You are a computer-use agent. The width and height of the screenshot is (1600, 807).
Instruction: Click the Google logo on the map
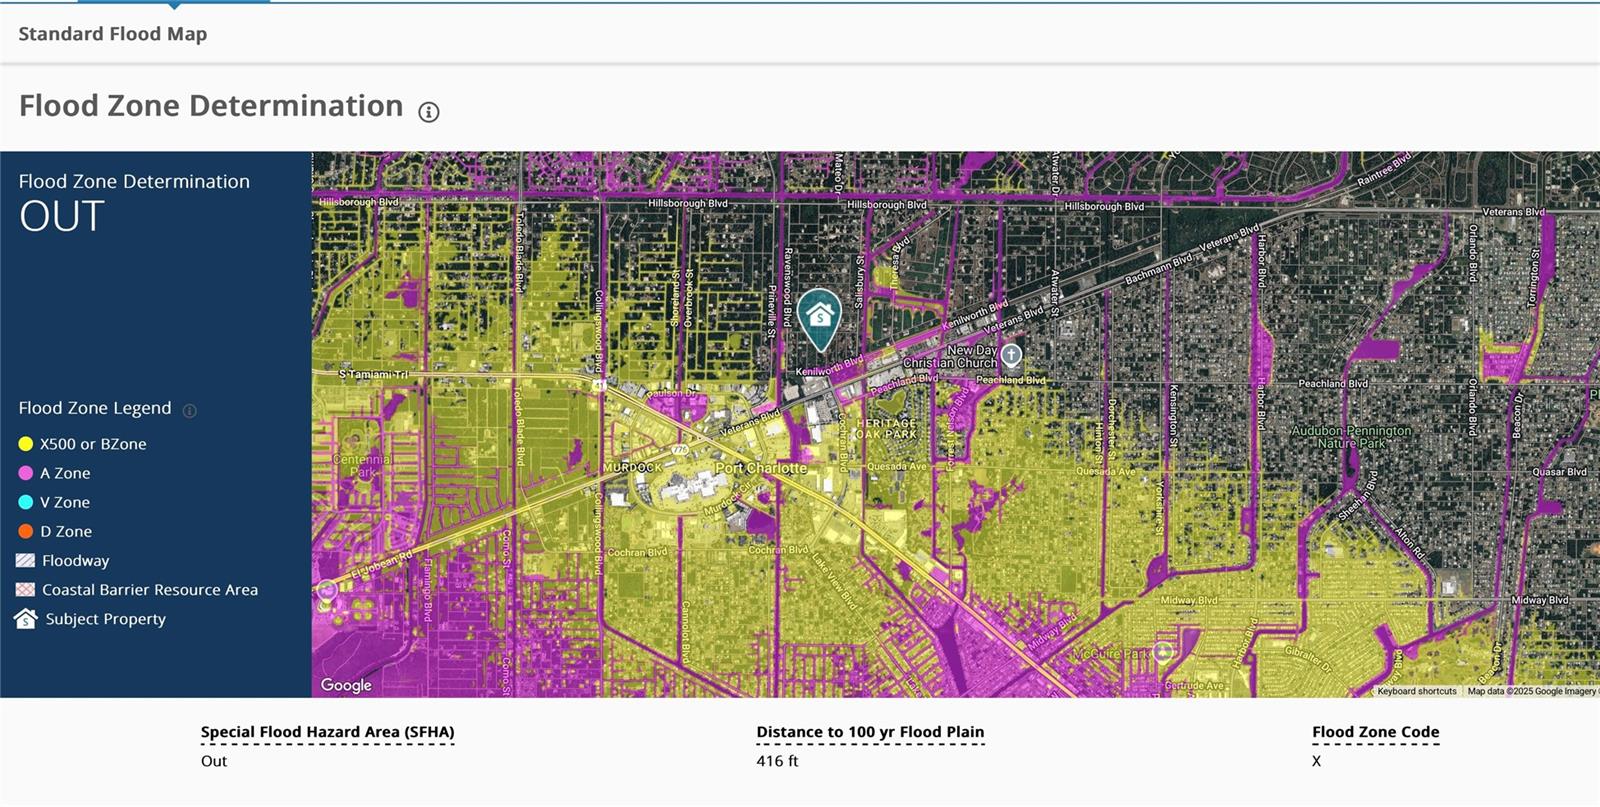pos(346,685)
